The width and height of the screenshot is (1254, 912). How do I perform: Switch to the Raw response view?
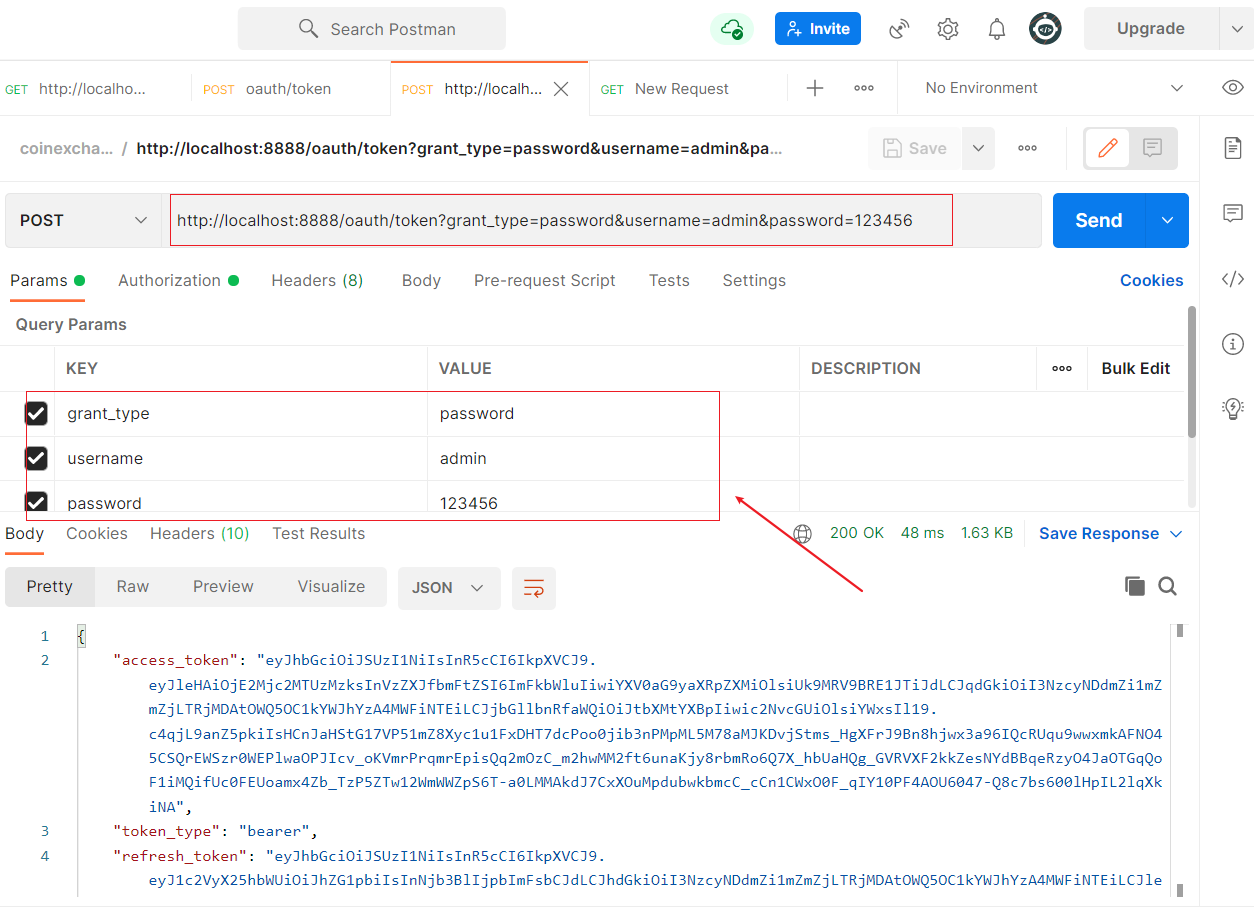[x=132, y=587]
